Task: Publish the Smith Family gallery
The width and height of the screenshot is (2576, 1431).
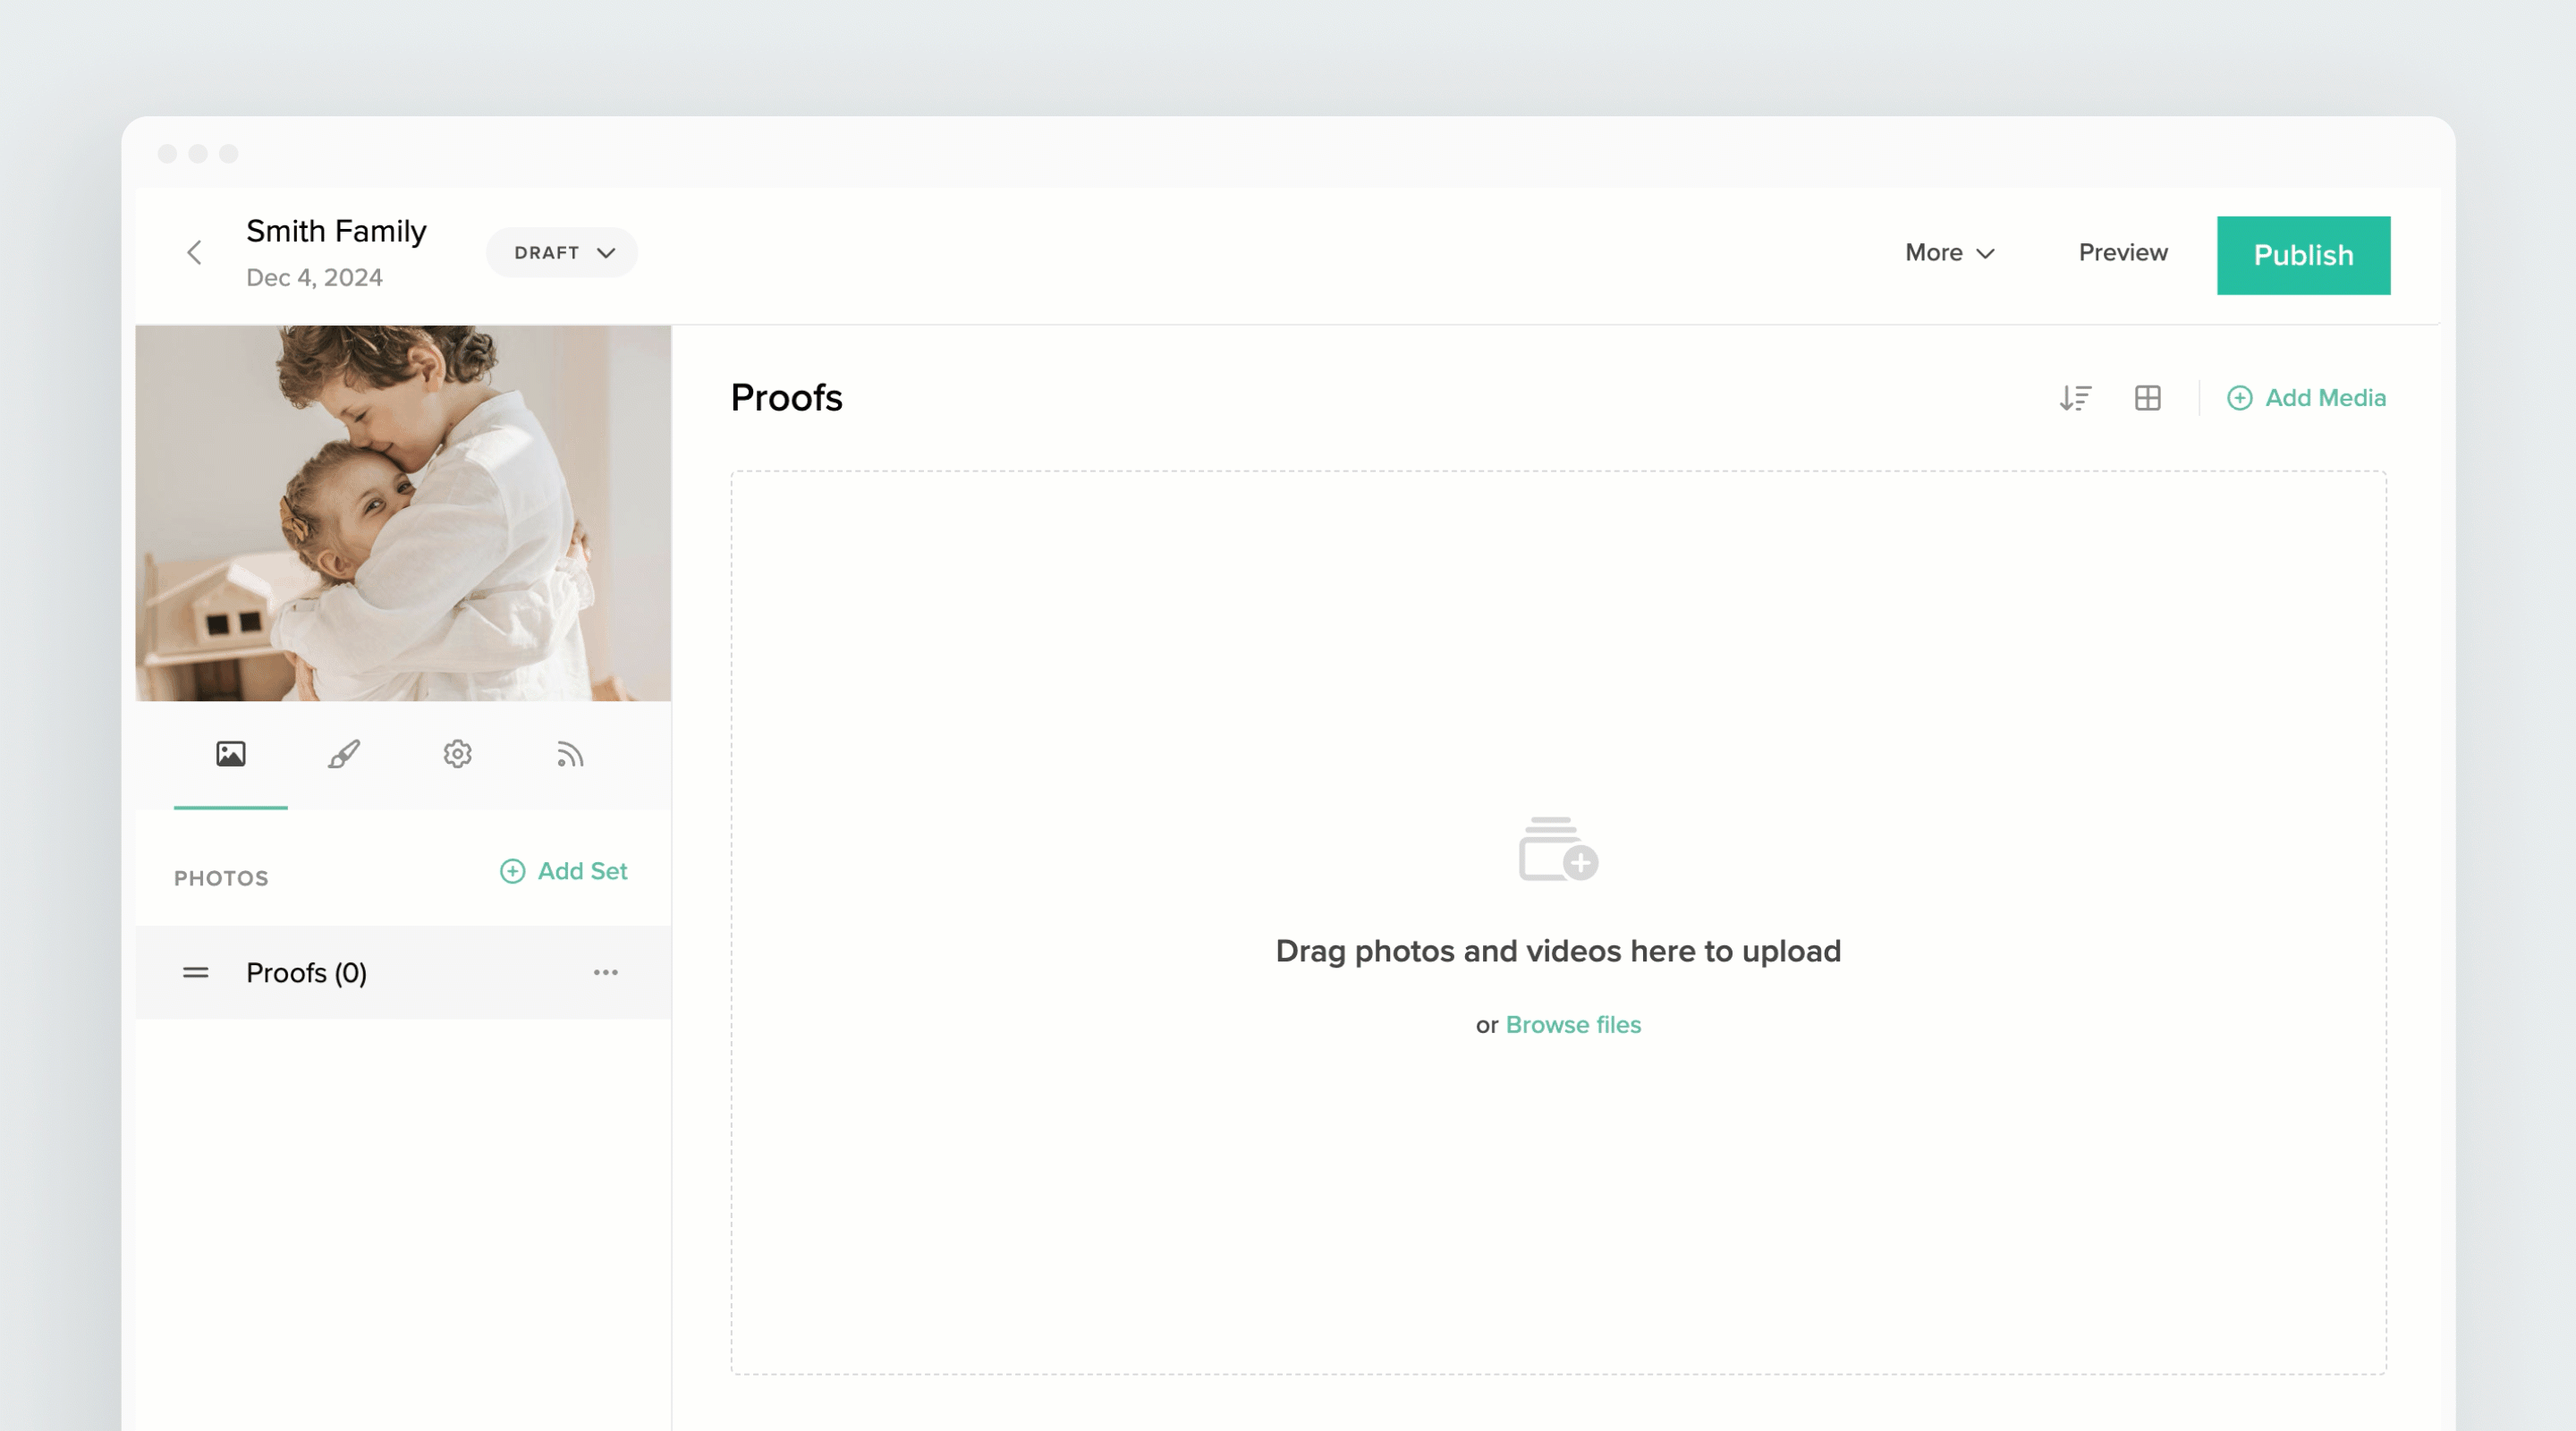Action: click(x=2303, y=255)
